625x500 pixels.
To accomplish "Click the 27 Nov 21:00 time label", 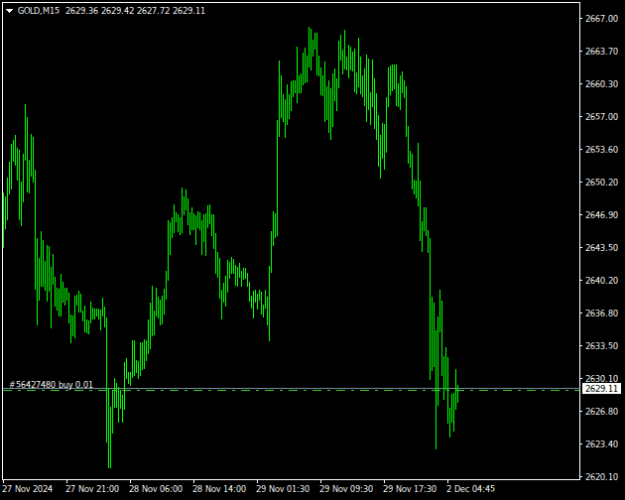I will pos(92,489).
